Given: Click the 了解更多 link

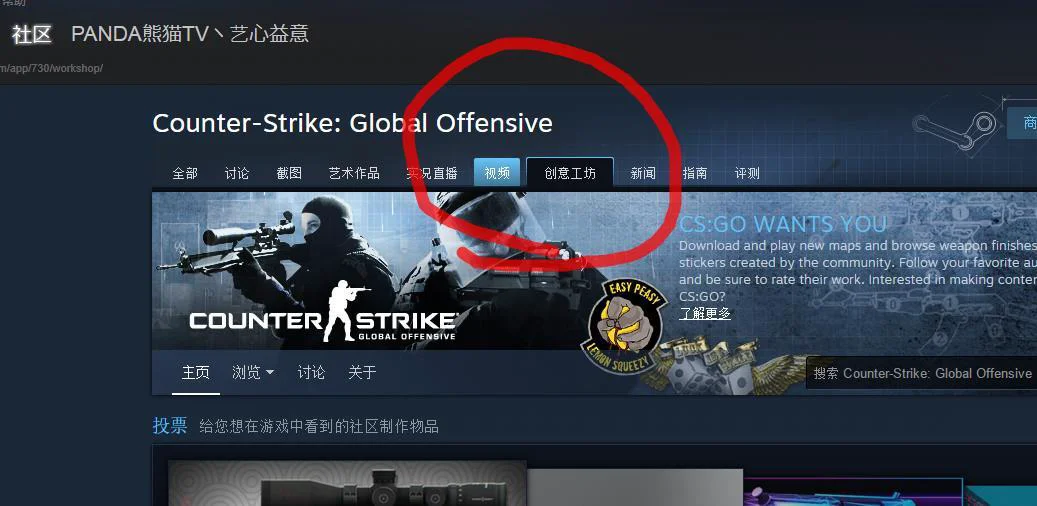Looking at the screenshot, I should [x=705, y=314].
